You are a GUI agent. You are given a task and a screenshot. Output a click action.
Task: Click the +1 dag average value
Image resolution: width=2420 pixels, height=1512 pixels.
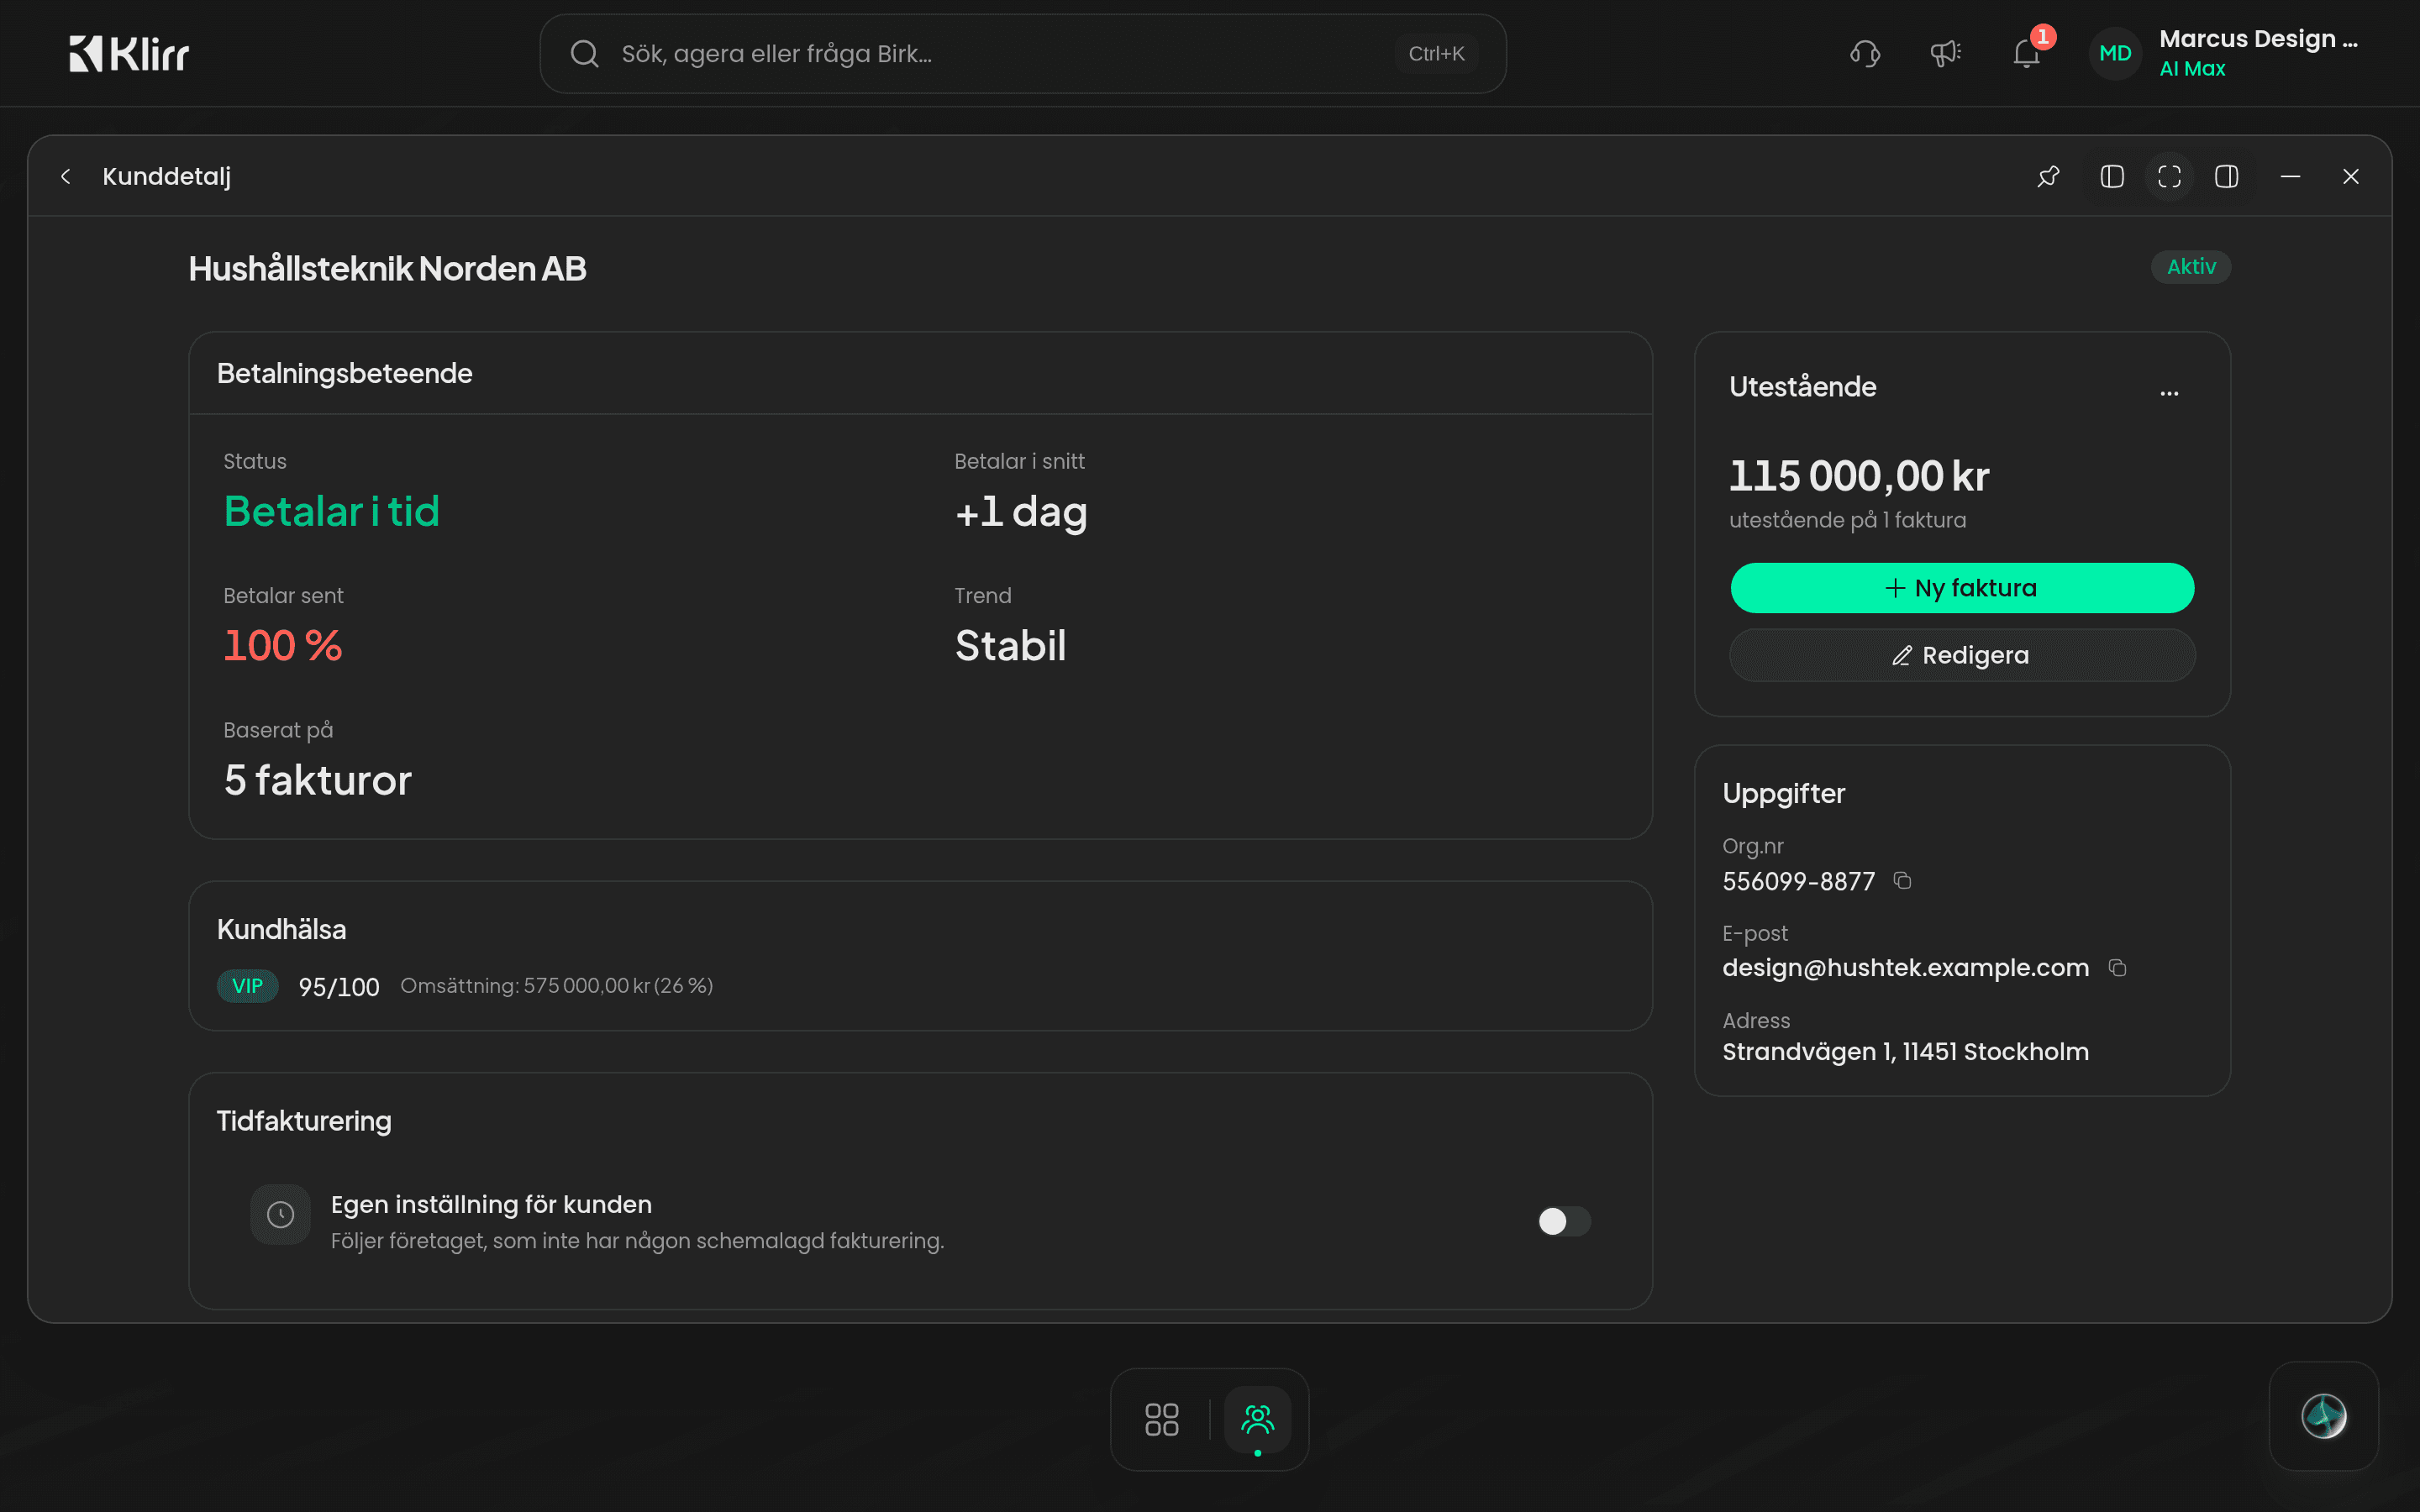1020,512
